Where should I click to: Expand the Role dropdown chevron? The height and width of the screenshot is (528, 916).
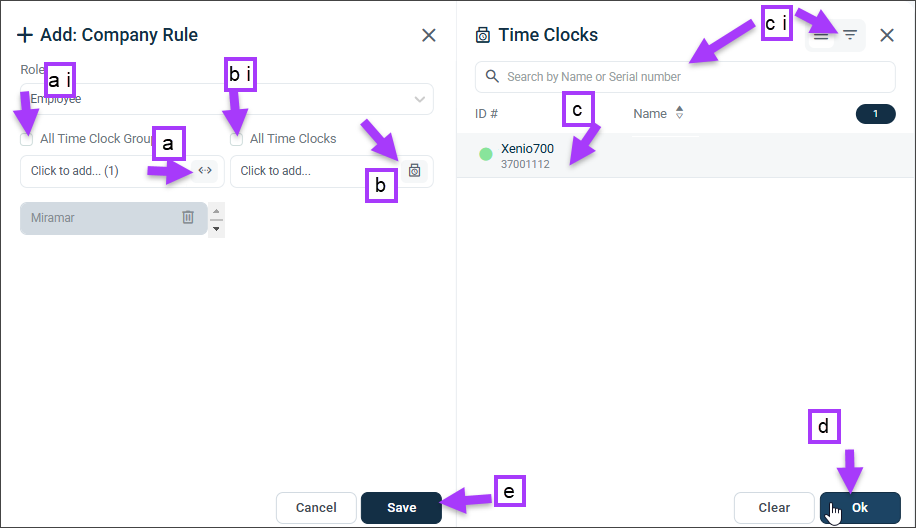pyautogui.click(x=419, y=99)
